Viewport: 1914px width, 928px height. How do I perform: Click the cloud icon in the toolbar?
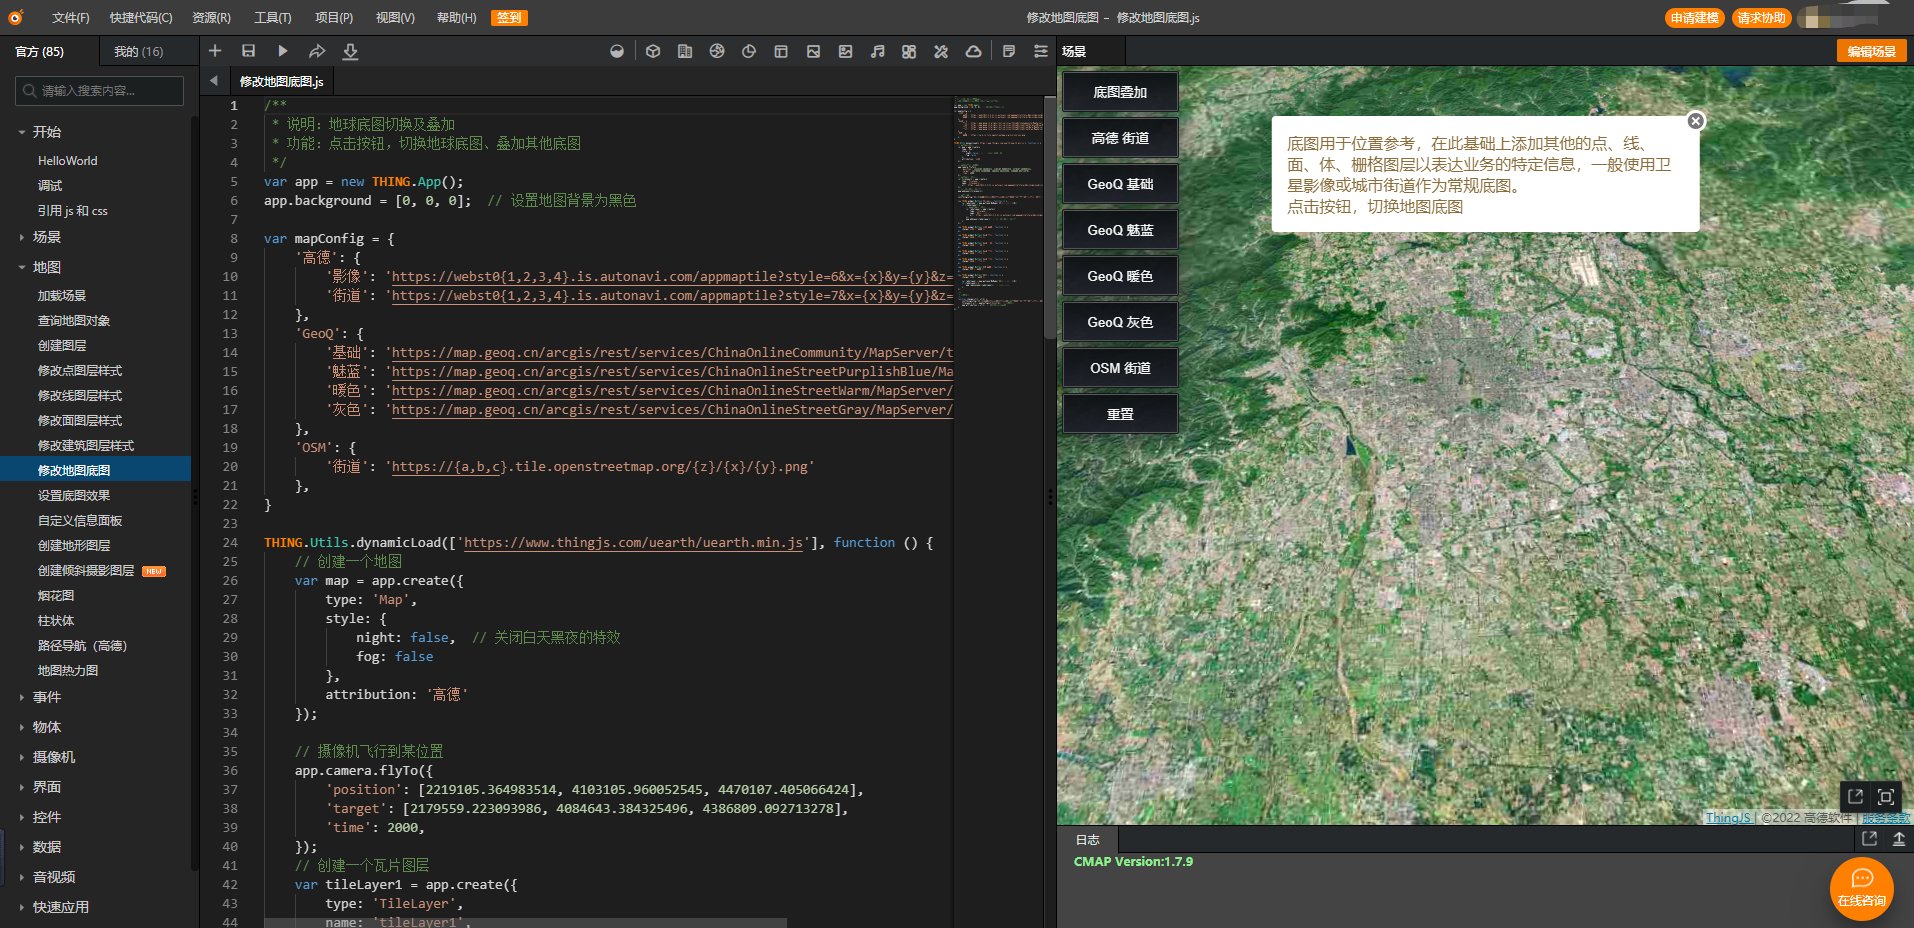(x=973, y=51)
